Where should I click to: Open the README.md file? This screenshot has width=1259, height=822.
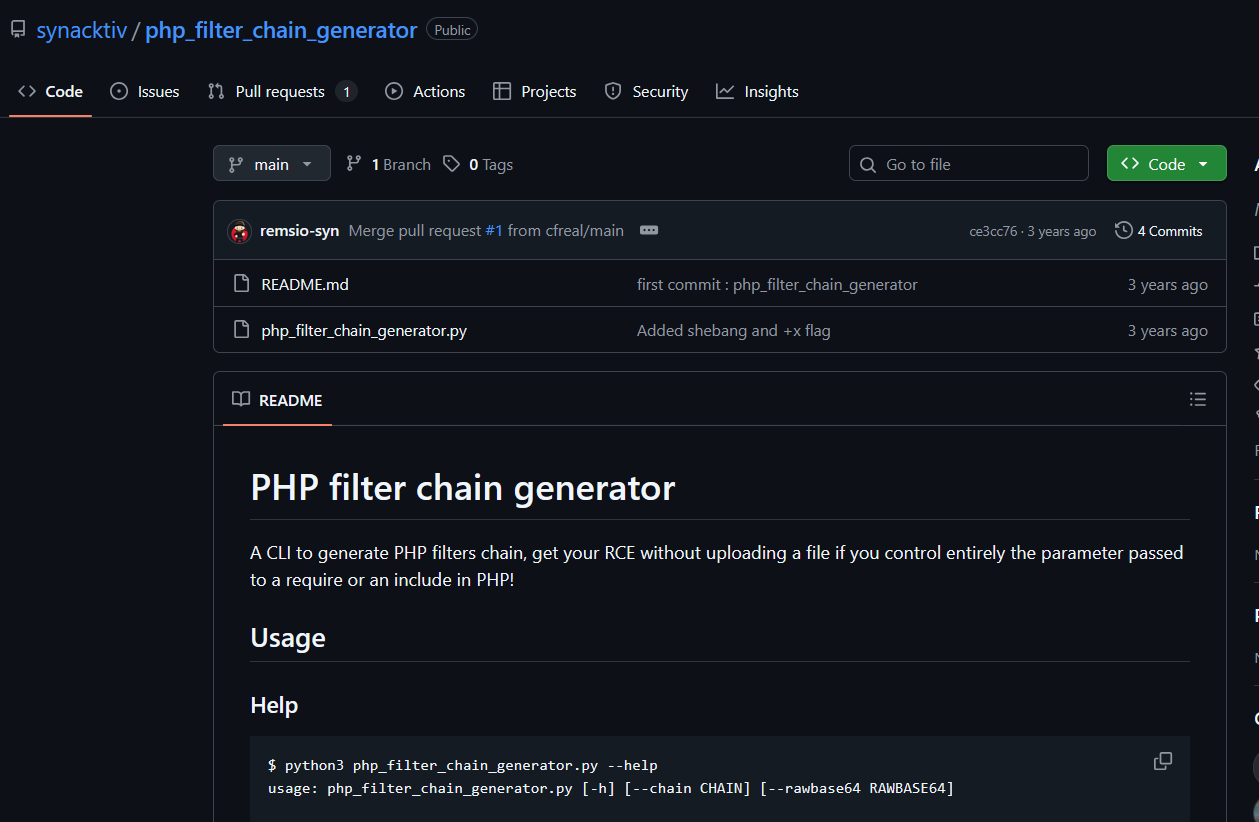[304, 284]
